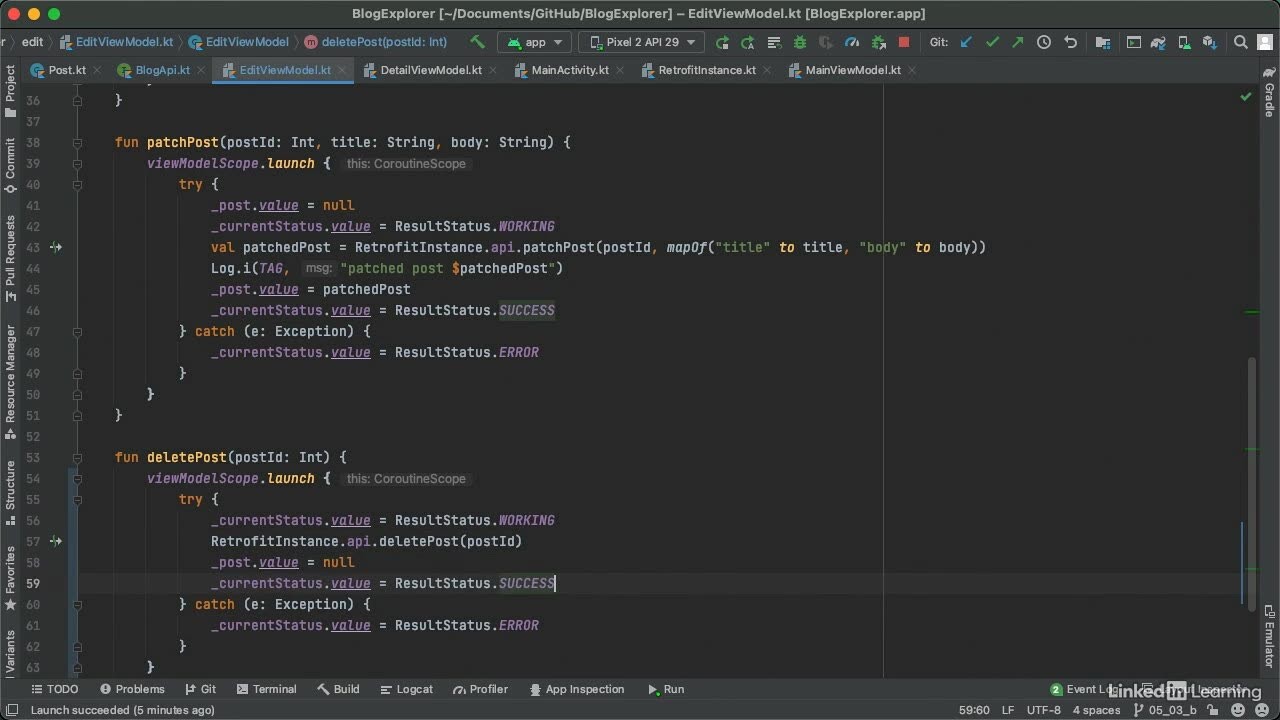The image size is (1280, 720).
Task: Switch to the BlogApi.kt tab
Action: click(162, 70)
